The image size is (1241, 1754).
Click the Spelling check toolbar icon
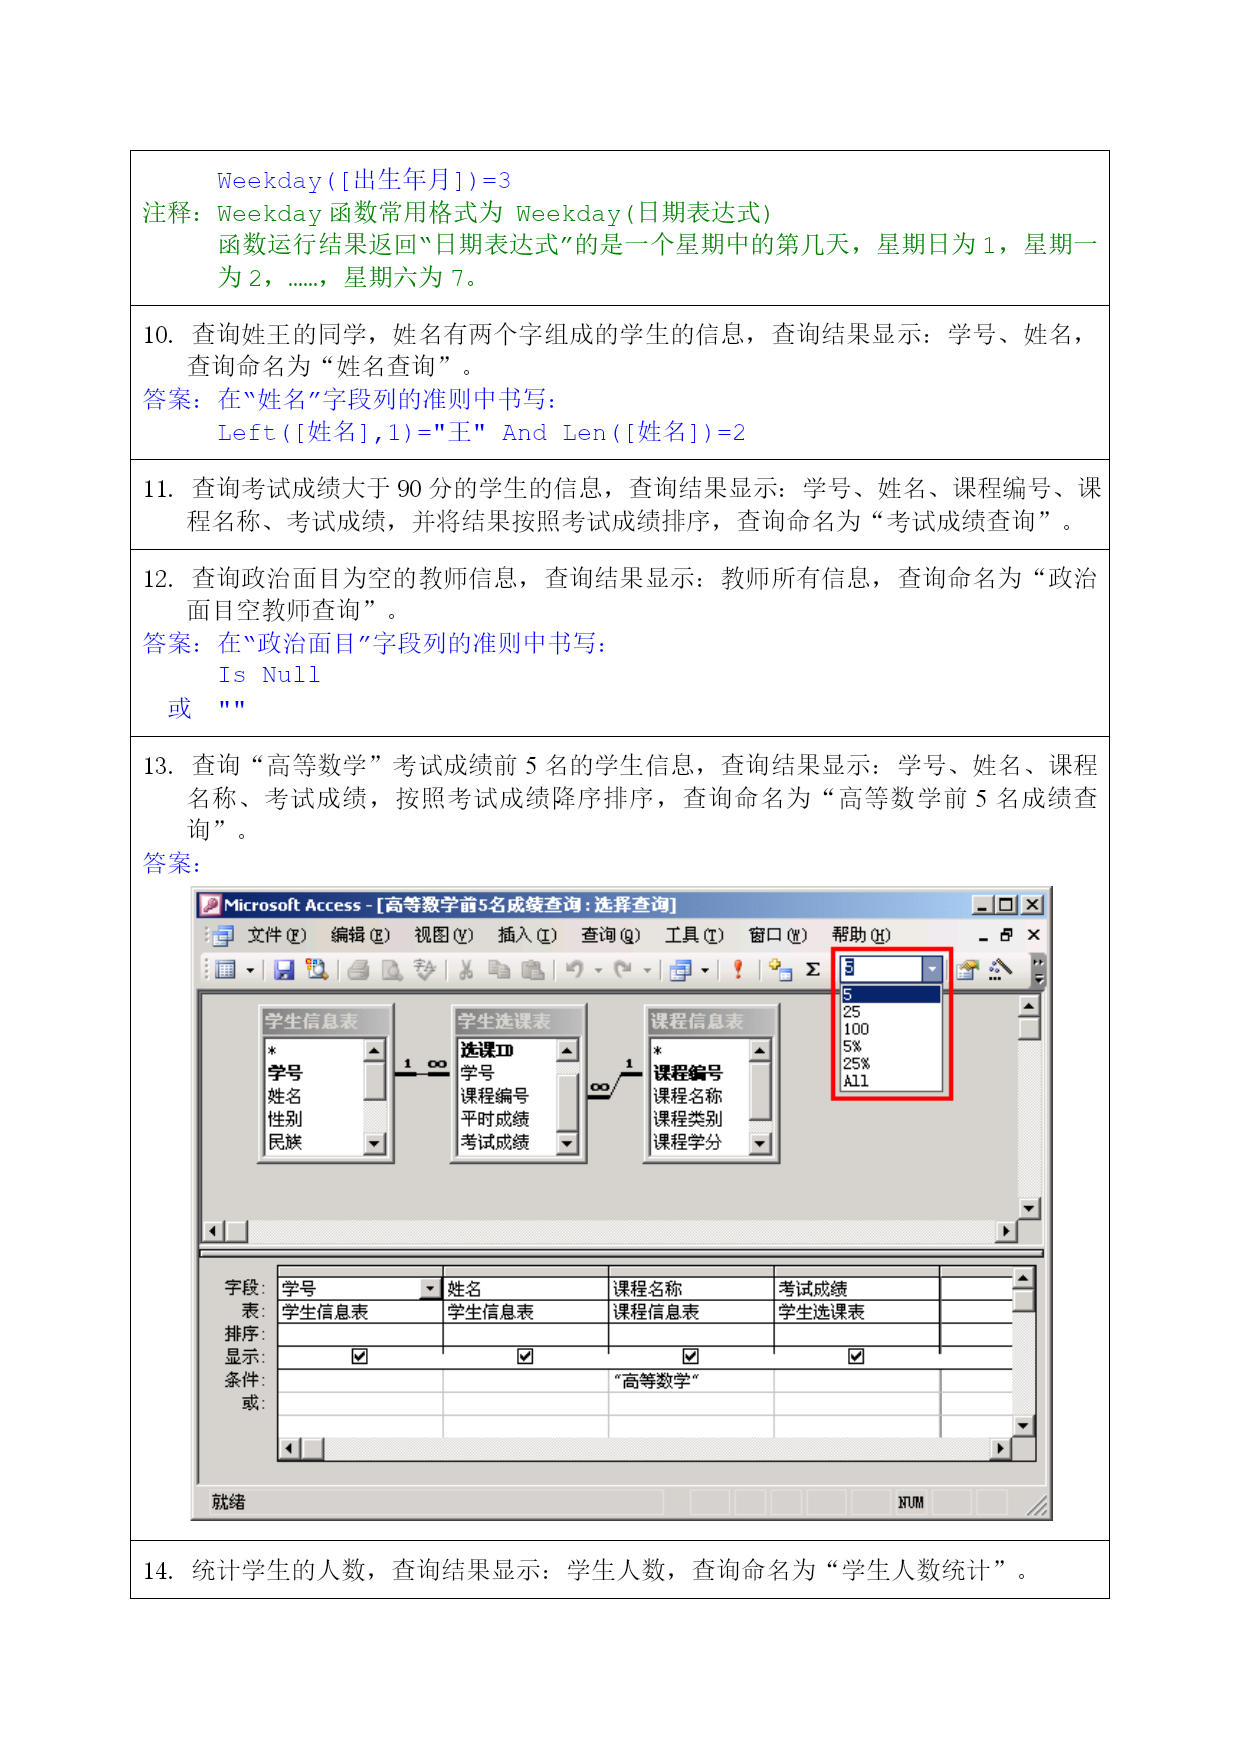[x=425, y=969]
